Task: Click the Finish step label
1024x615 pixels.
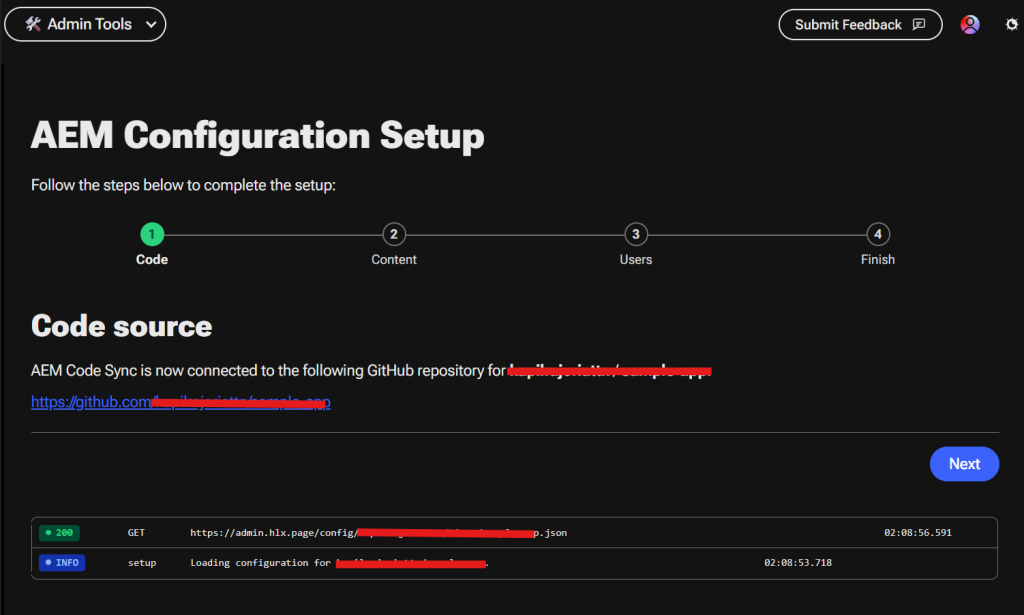Action: [x=878, y=260]
